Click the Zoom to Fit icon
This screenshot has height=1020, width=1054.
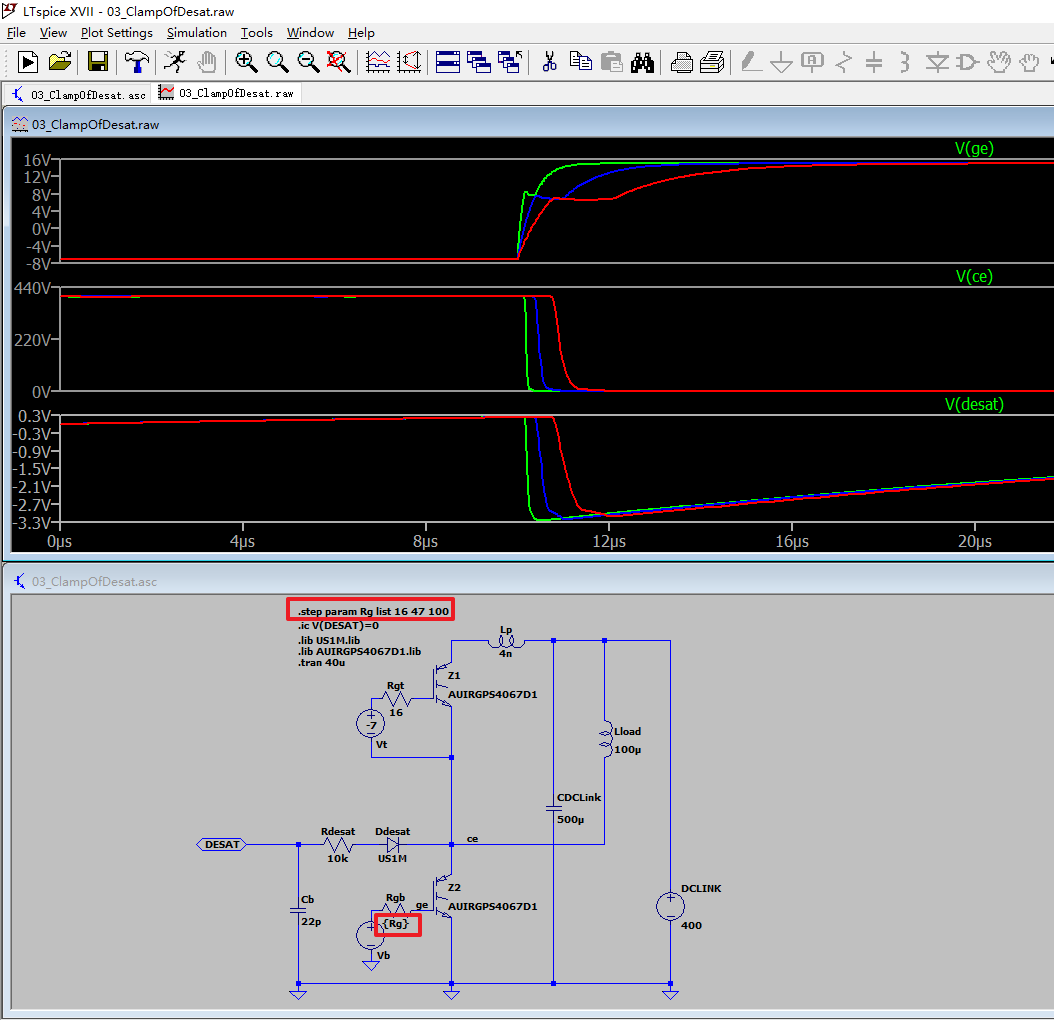pos(339,62)
